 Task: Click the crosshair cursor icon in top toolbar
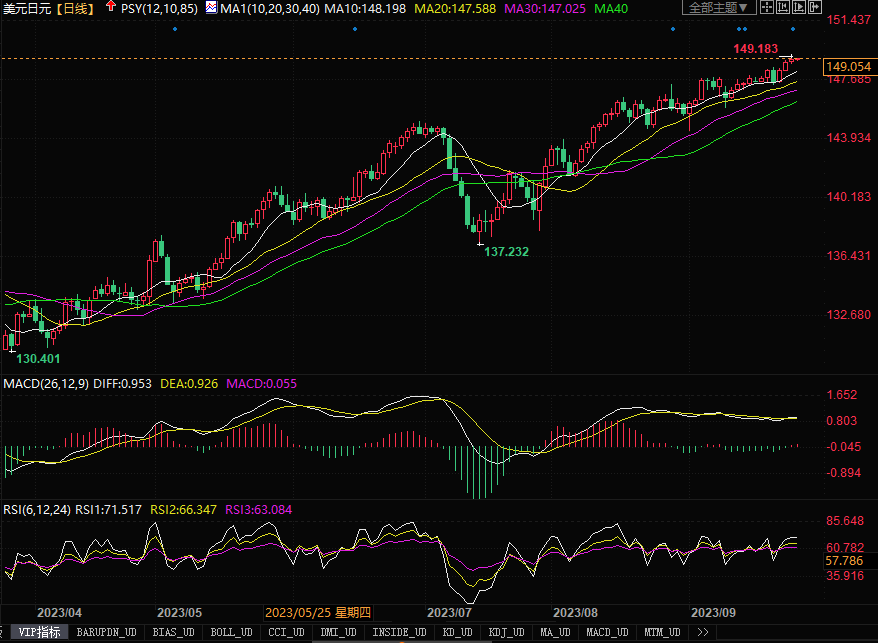tap(767, 7)
